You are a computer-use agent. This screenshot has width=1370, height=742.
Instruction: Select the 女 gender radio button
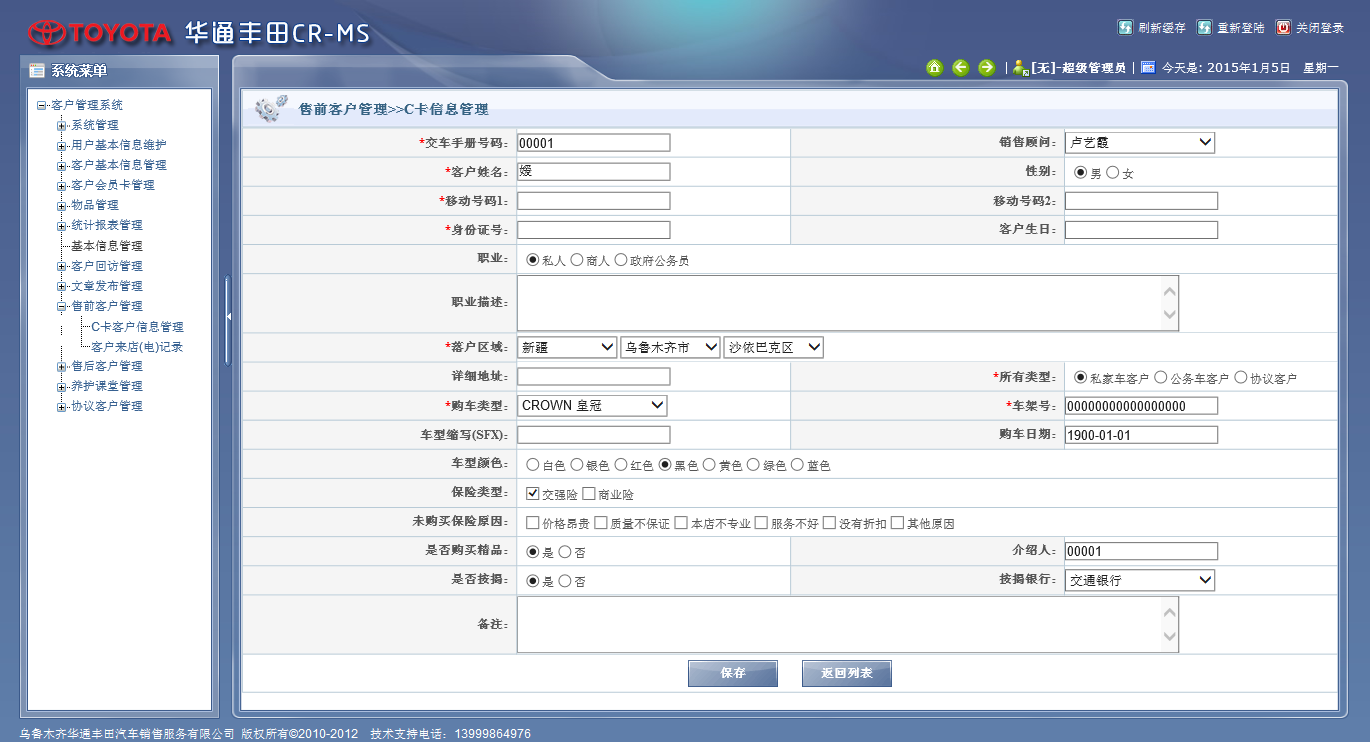(x=1113, y=173)
